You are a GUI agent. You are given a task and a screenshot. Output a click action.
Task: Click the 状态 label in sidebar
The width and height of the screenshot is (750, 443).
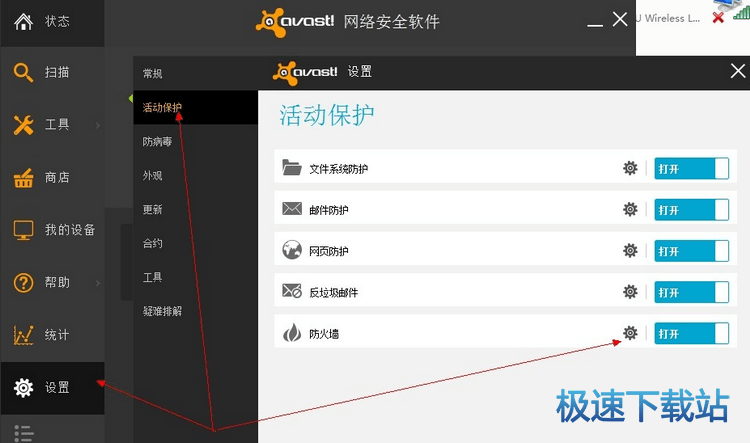pyautogui.click(x=57, y=22)
